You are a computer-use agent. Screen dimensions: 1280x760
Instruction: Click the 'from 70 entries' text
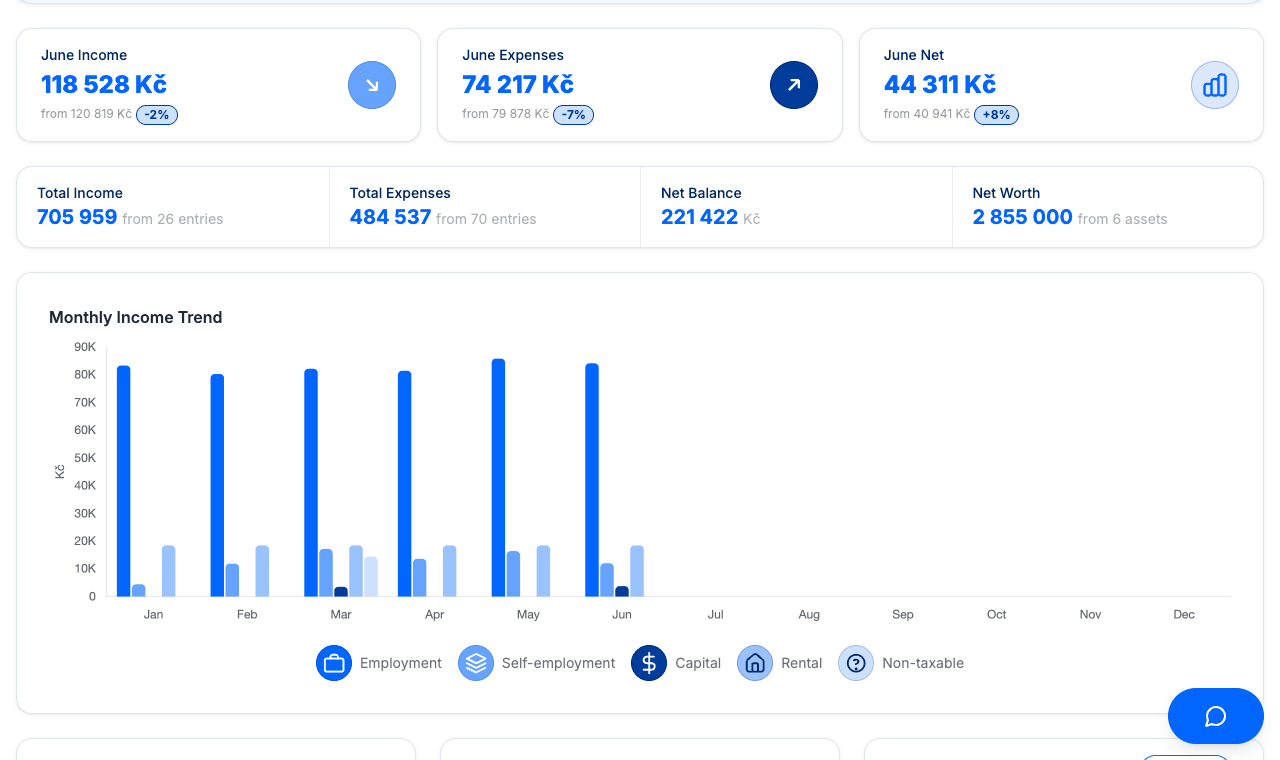(486, 219)
